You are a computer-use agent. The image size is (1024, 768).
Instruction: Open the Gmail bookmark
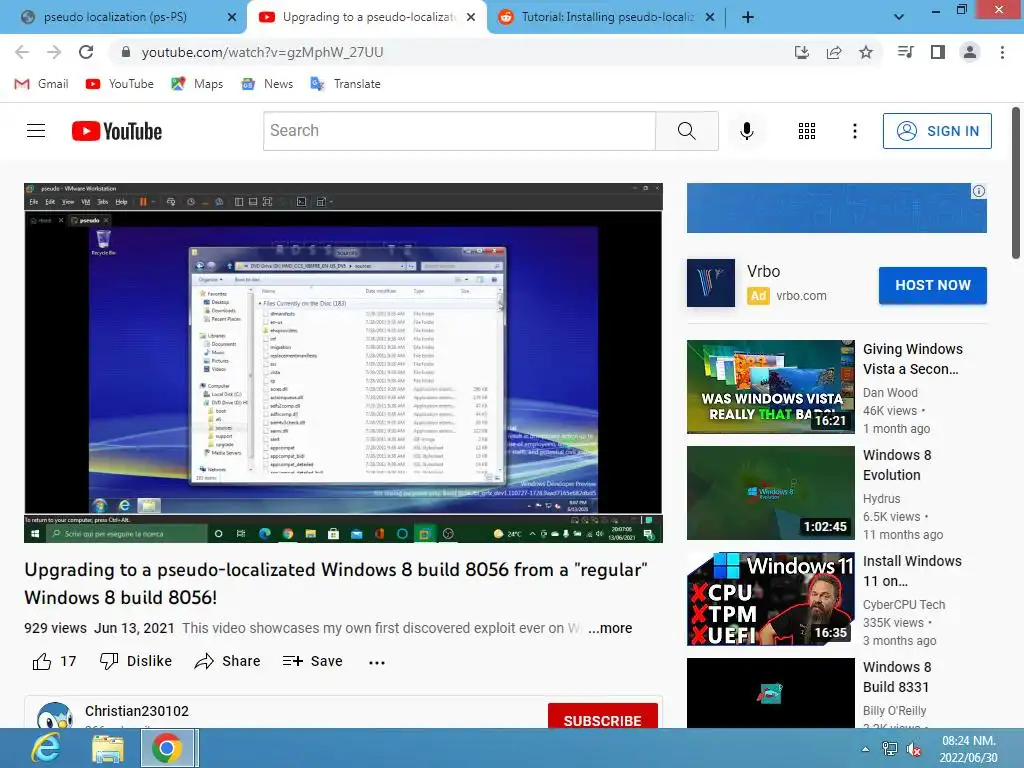pyautogui.click(x=41, y=84)
